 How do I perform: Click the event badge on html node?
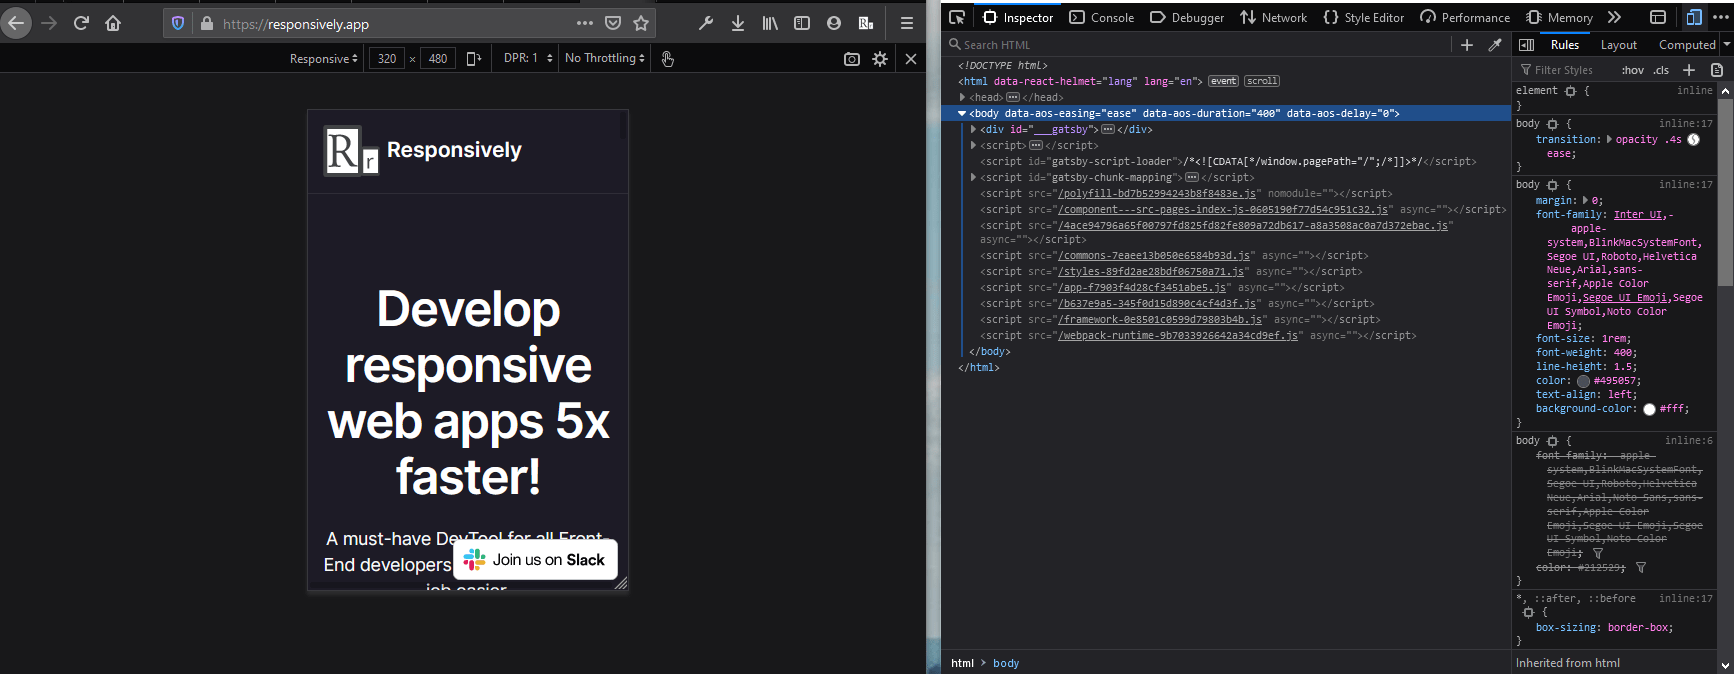click(x=1223, y=81)
